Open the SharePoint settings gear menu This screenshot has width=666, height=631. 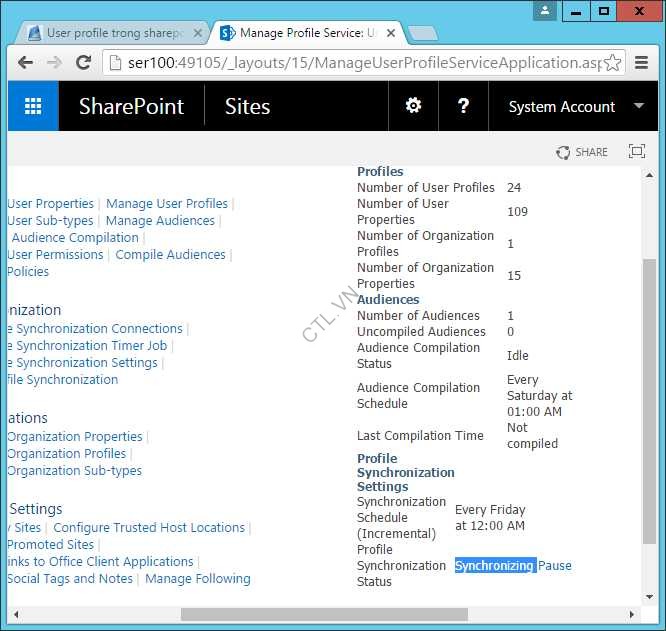click(413, 106)
